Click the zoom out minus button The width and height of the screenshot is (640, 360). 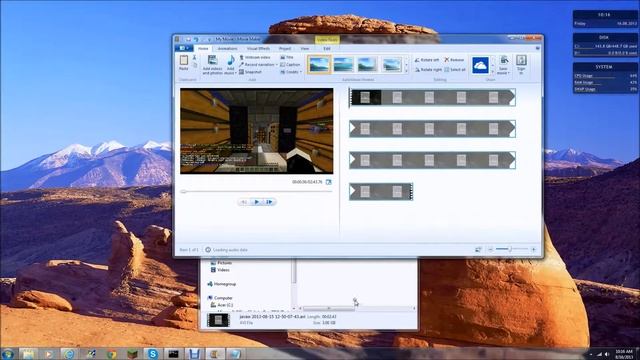pyautogui.click(x=491, y=249)
